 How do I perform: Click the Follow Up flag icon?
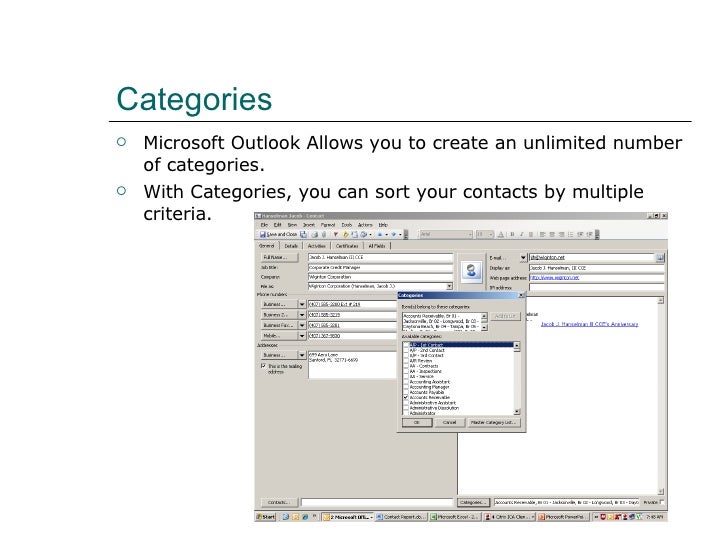[335, 234]
